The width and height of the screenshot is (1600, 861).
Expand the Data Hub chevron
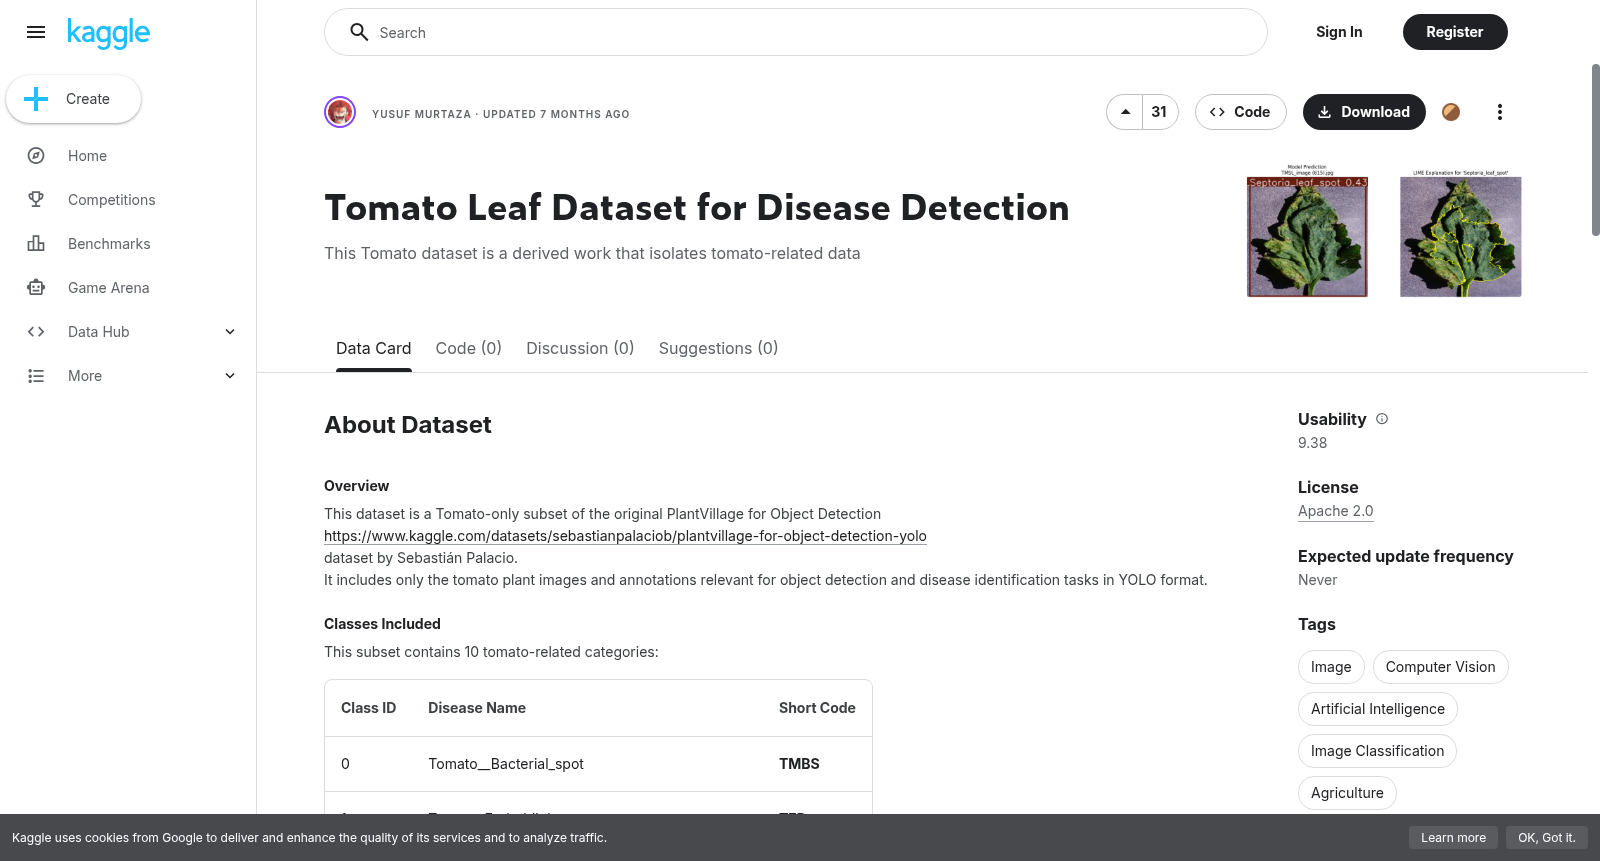(230, 332)
